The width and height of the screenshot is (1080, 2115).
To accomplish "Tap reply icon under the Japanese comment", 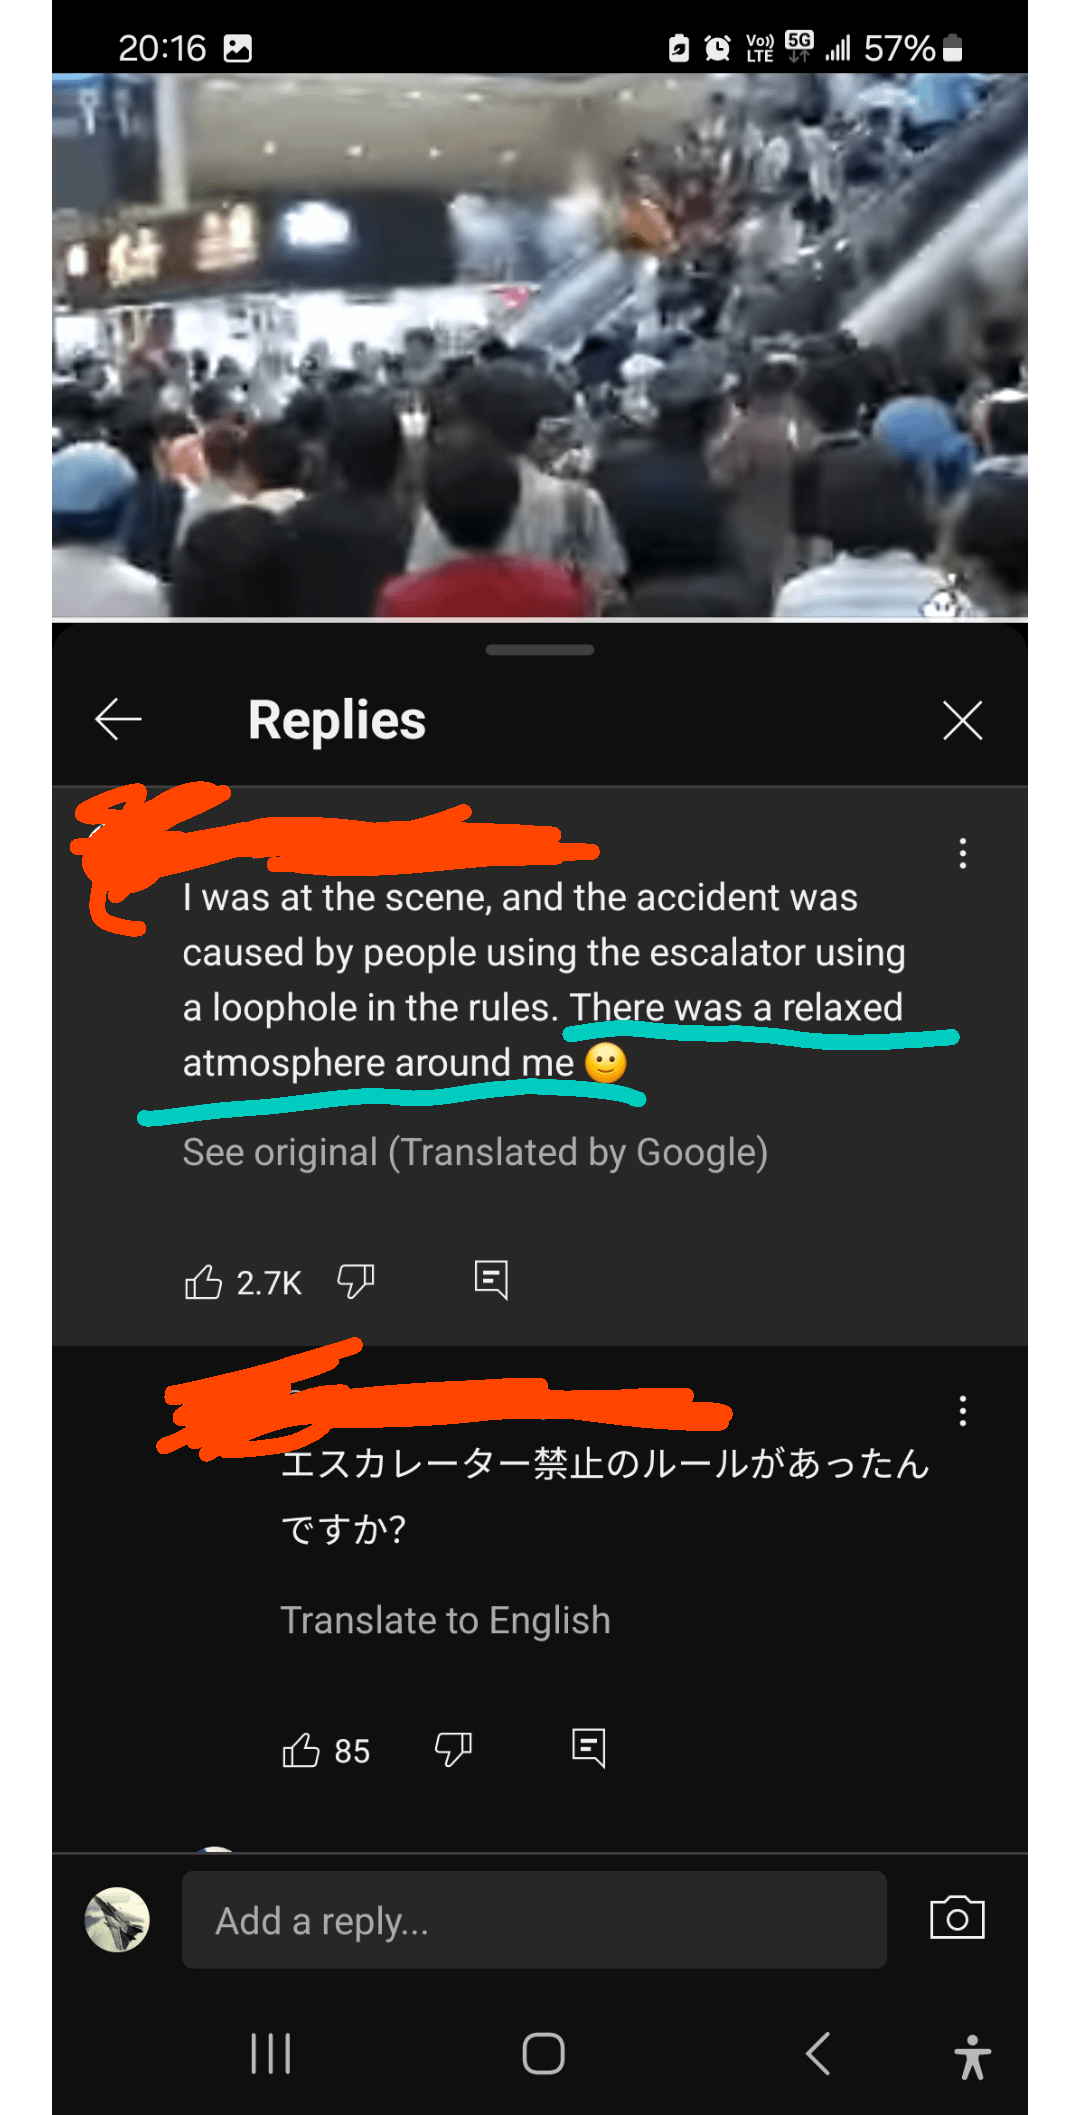I will tap(589, 1748).
